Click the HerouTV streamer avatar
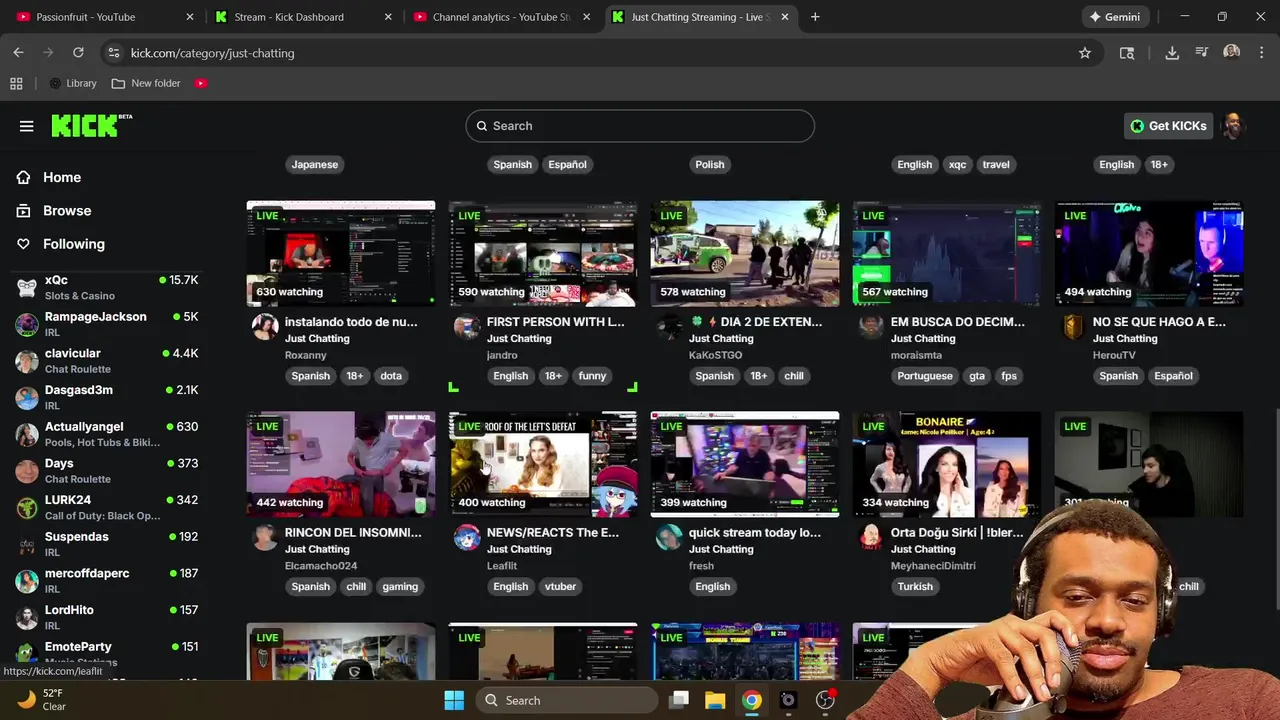Screen dimensions: 1280x720 pos(1073,327)
